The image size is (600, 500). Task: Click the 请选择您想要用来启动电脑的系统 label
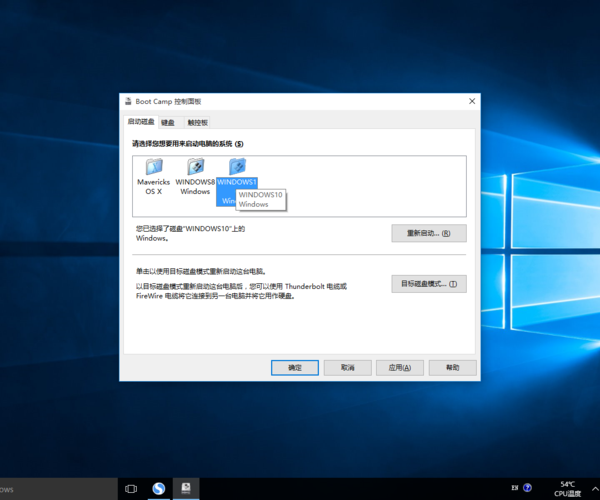(x=188, y=144)
